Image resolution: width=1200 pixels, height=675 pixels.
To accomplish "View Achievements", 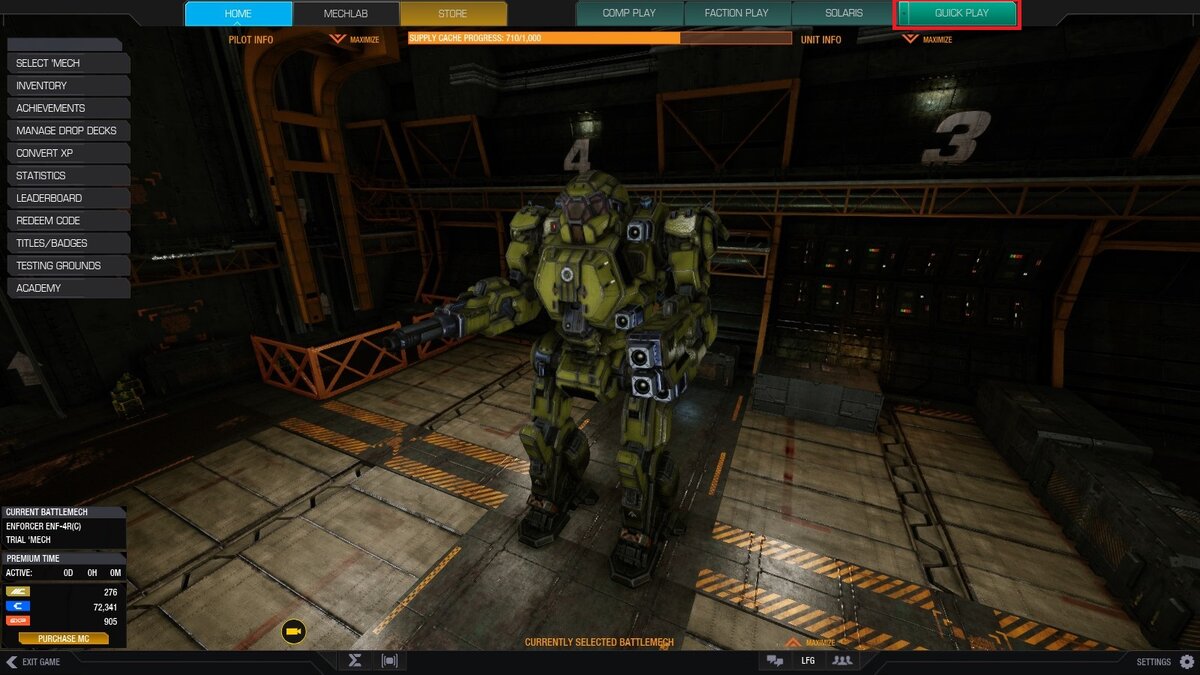I will point(68,108).
